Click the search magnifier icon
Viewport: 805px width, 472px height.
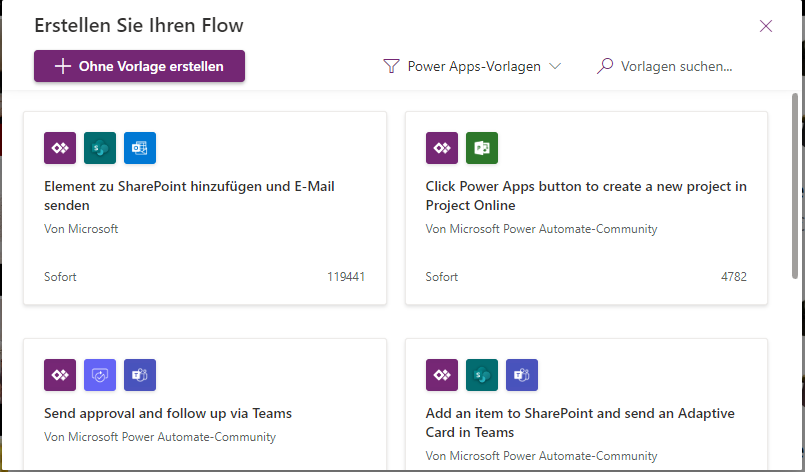click(x=605, y=66)
